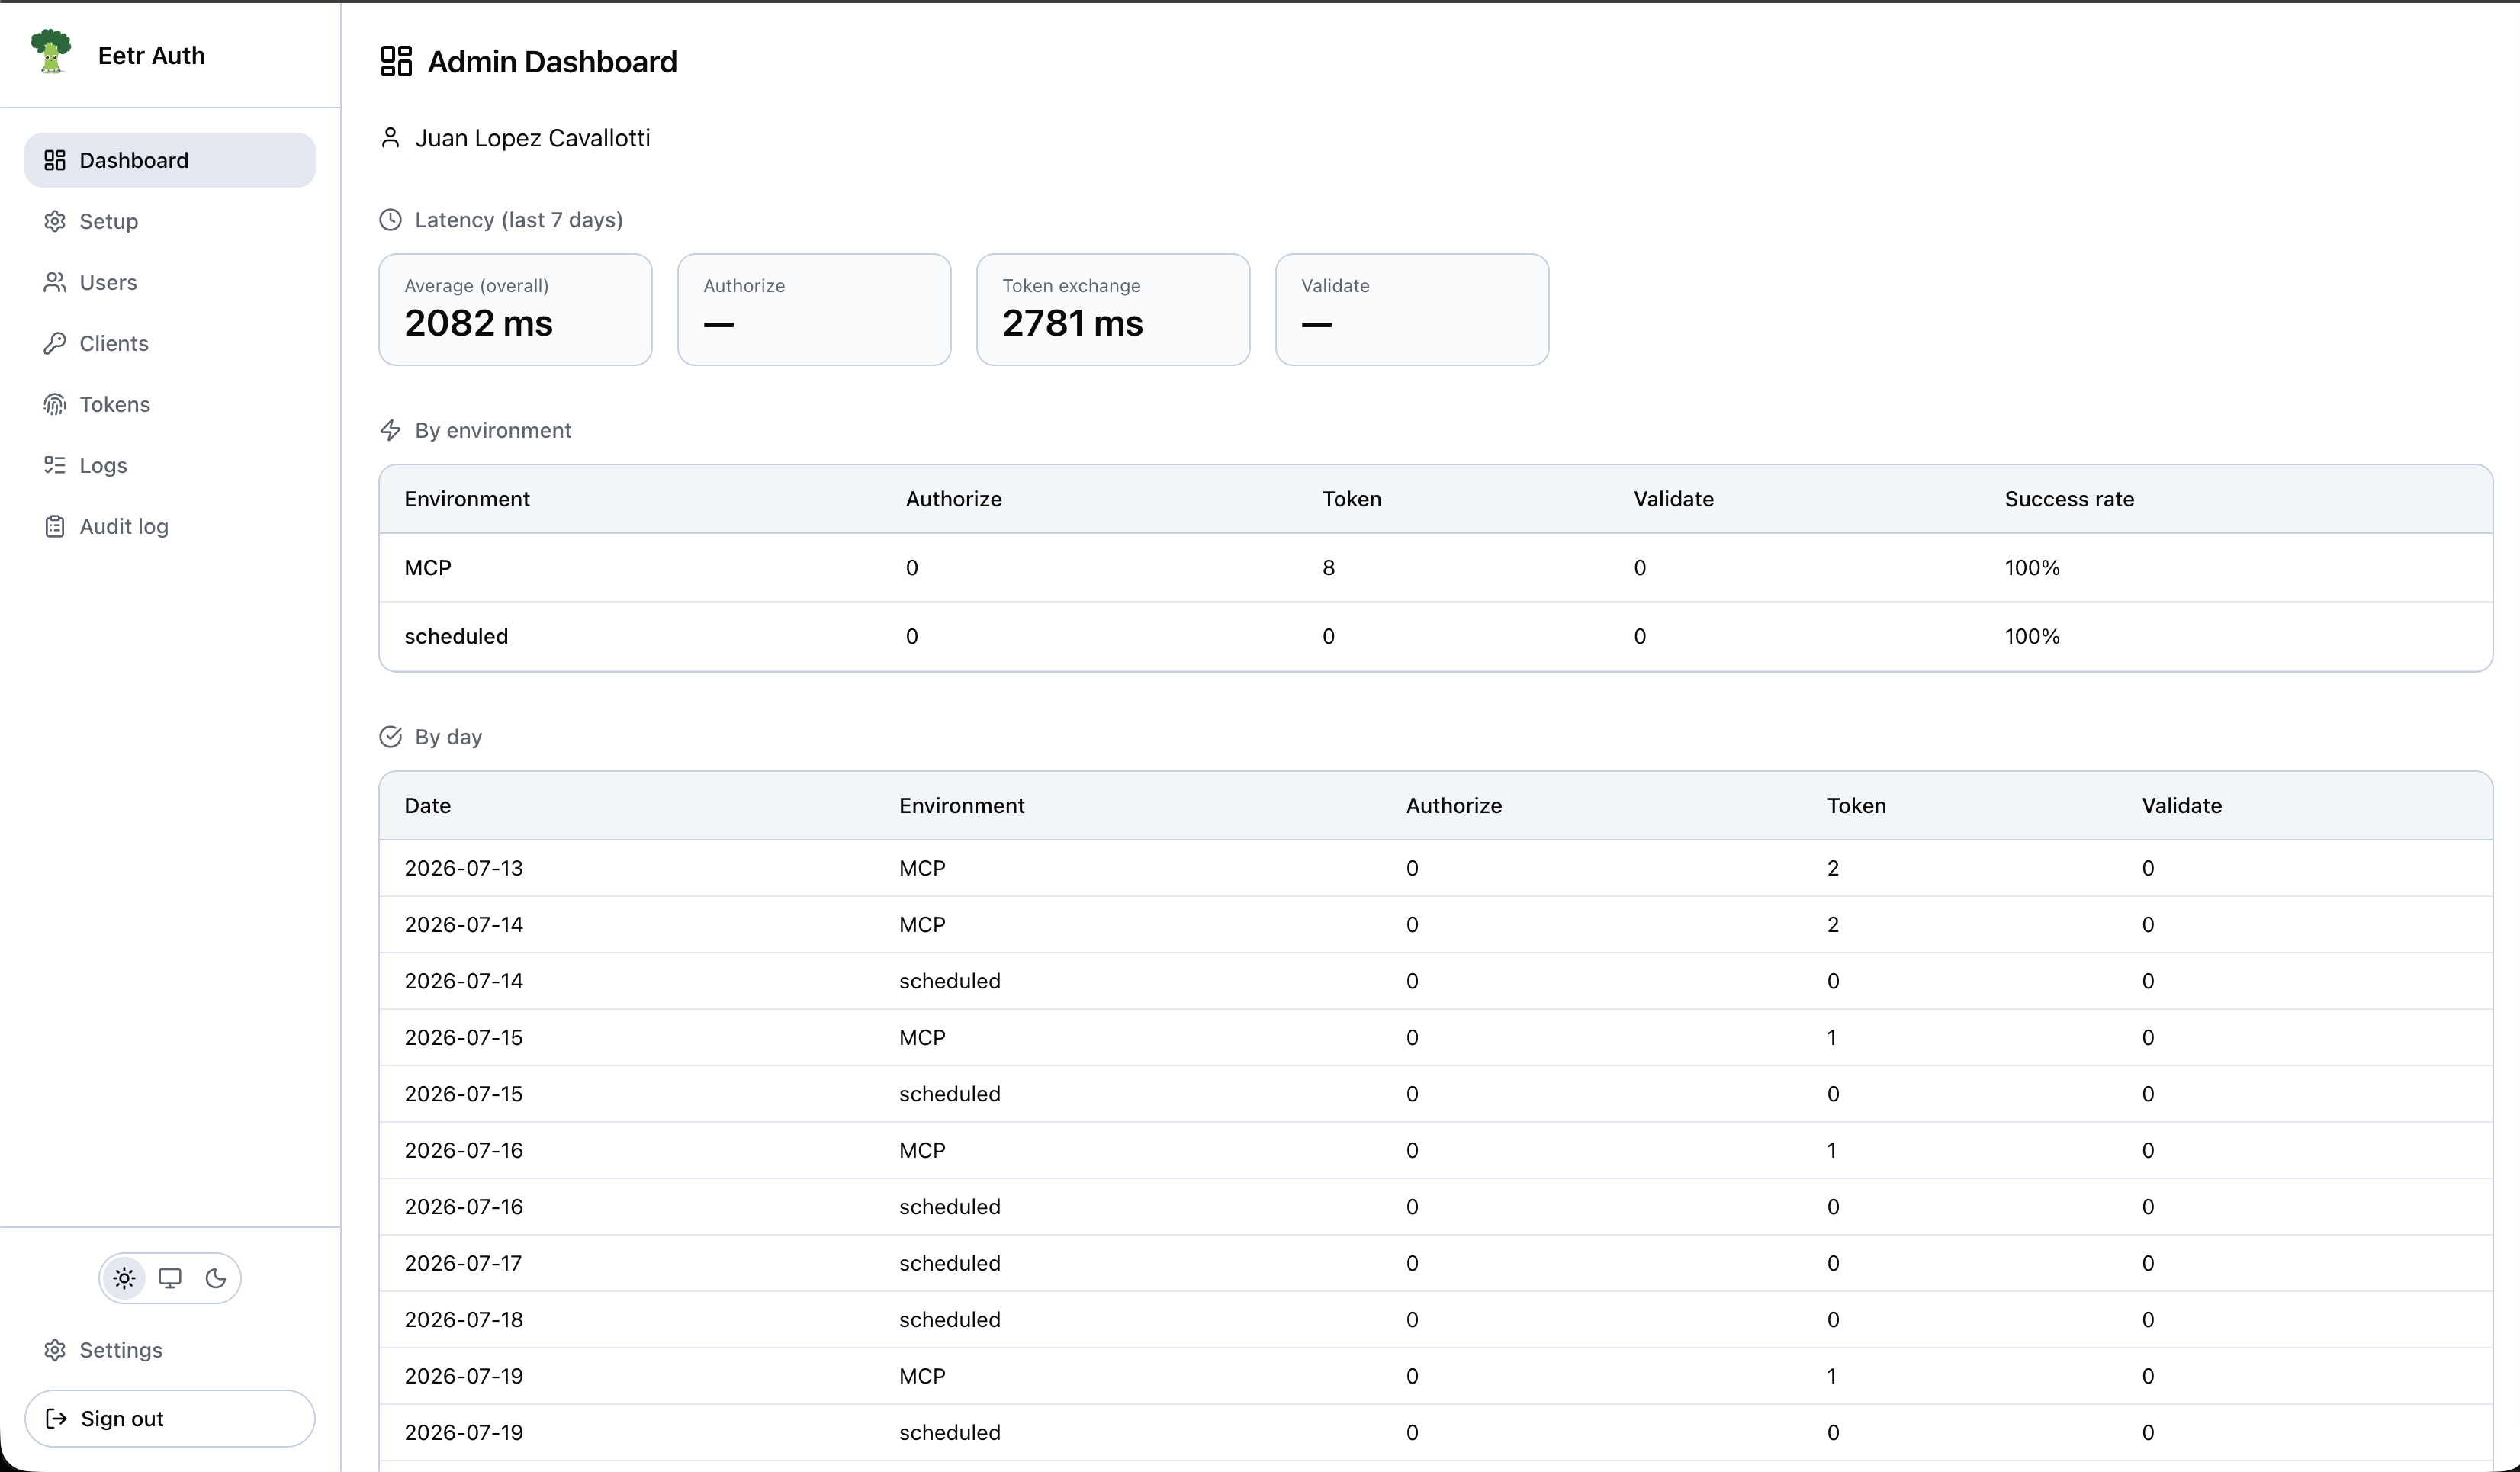Open the Setup page
The width and height of the screenshot is (2520, 1472).
(170, 221)
